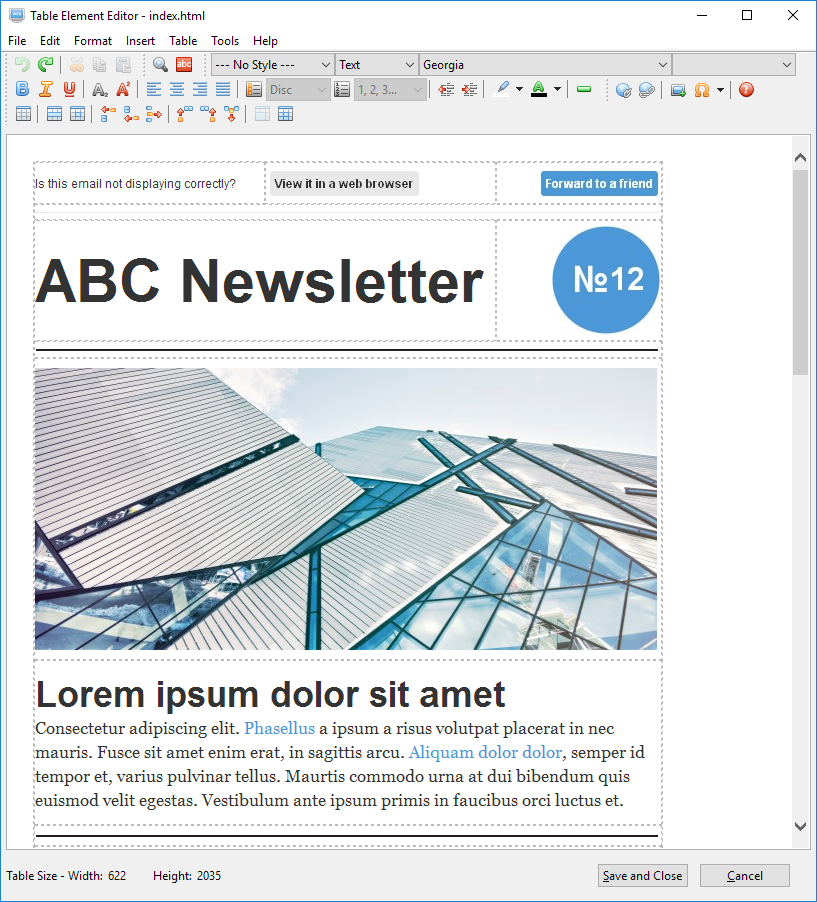This screenshot has height=902, width=817.
Task: Click the remove hyperlink globe icon
Action: [x=646, y=90]
